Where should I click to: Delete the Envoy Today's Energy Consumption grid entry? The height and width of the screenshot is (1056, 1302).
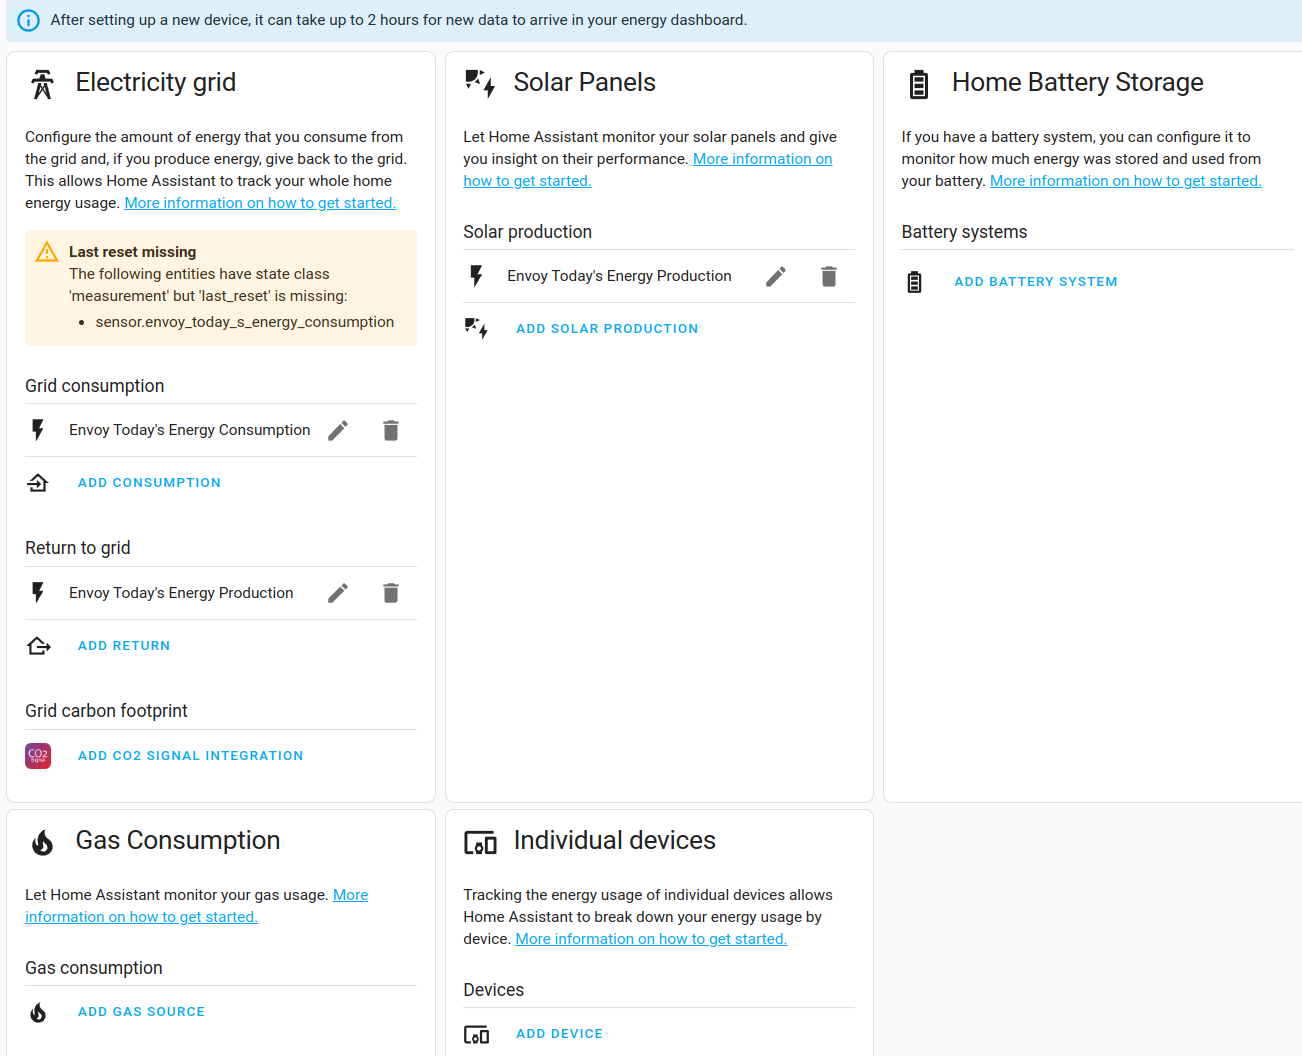click(x=391, y=429)
